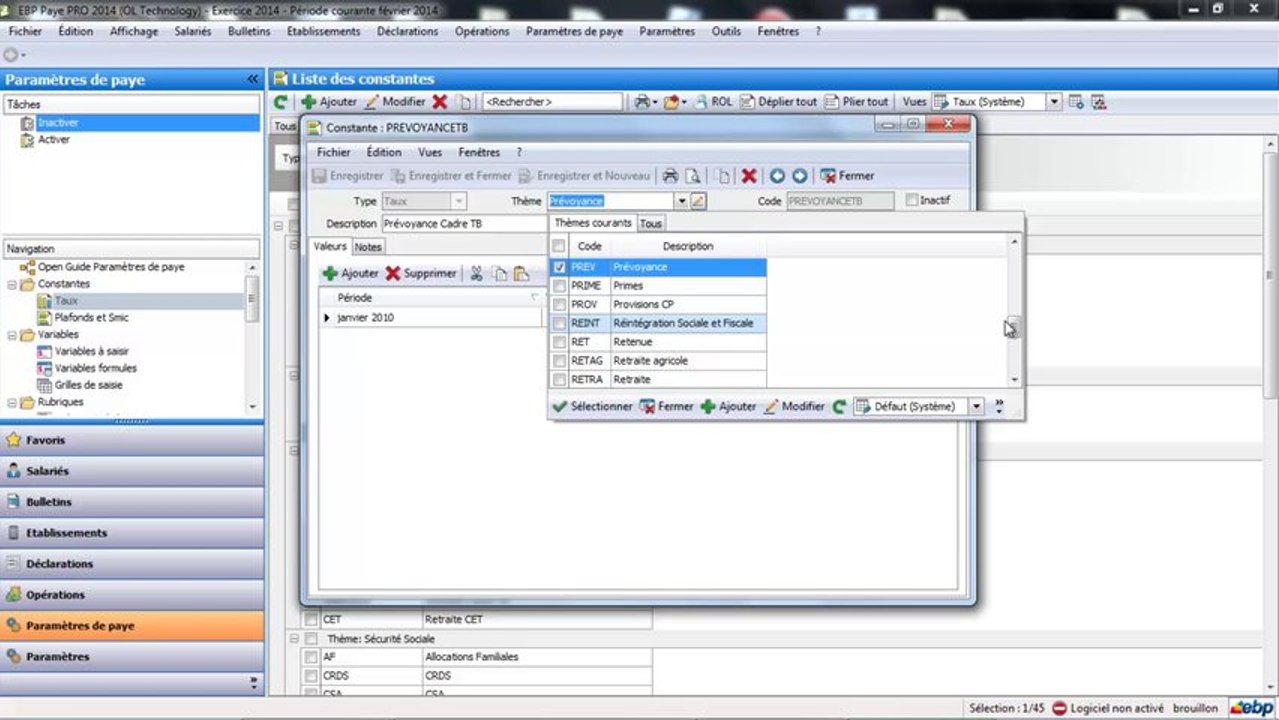Refresh the Liste des constantes view
Screen dimensions: 1279x720
281,102
